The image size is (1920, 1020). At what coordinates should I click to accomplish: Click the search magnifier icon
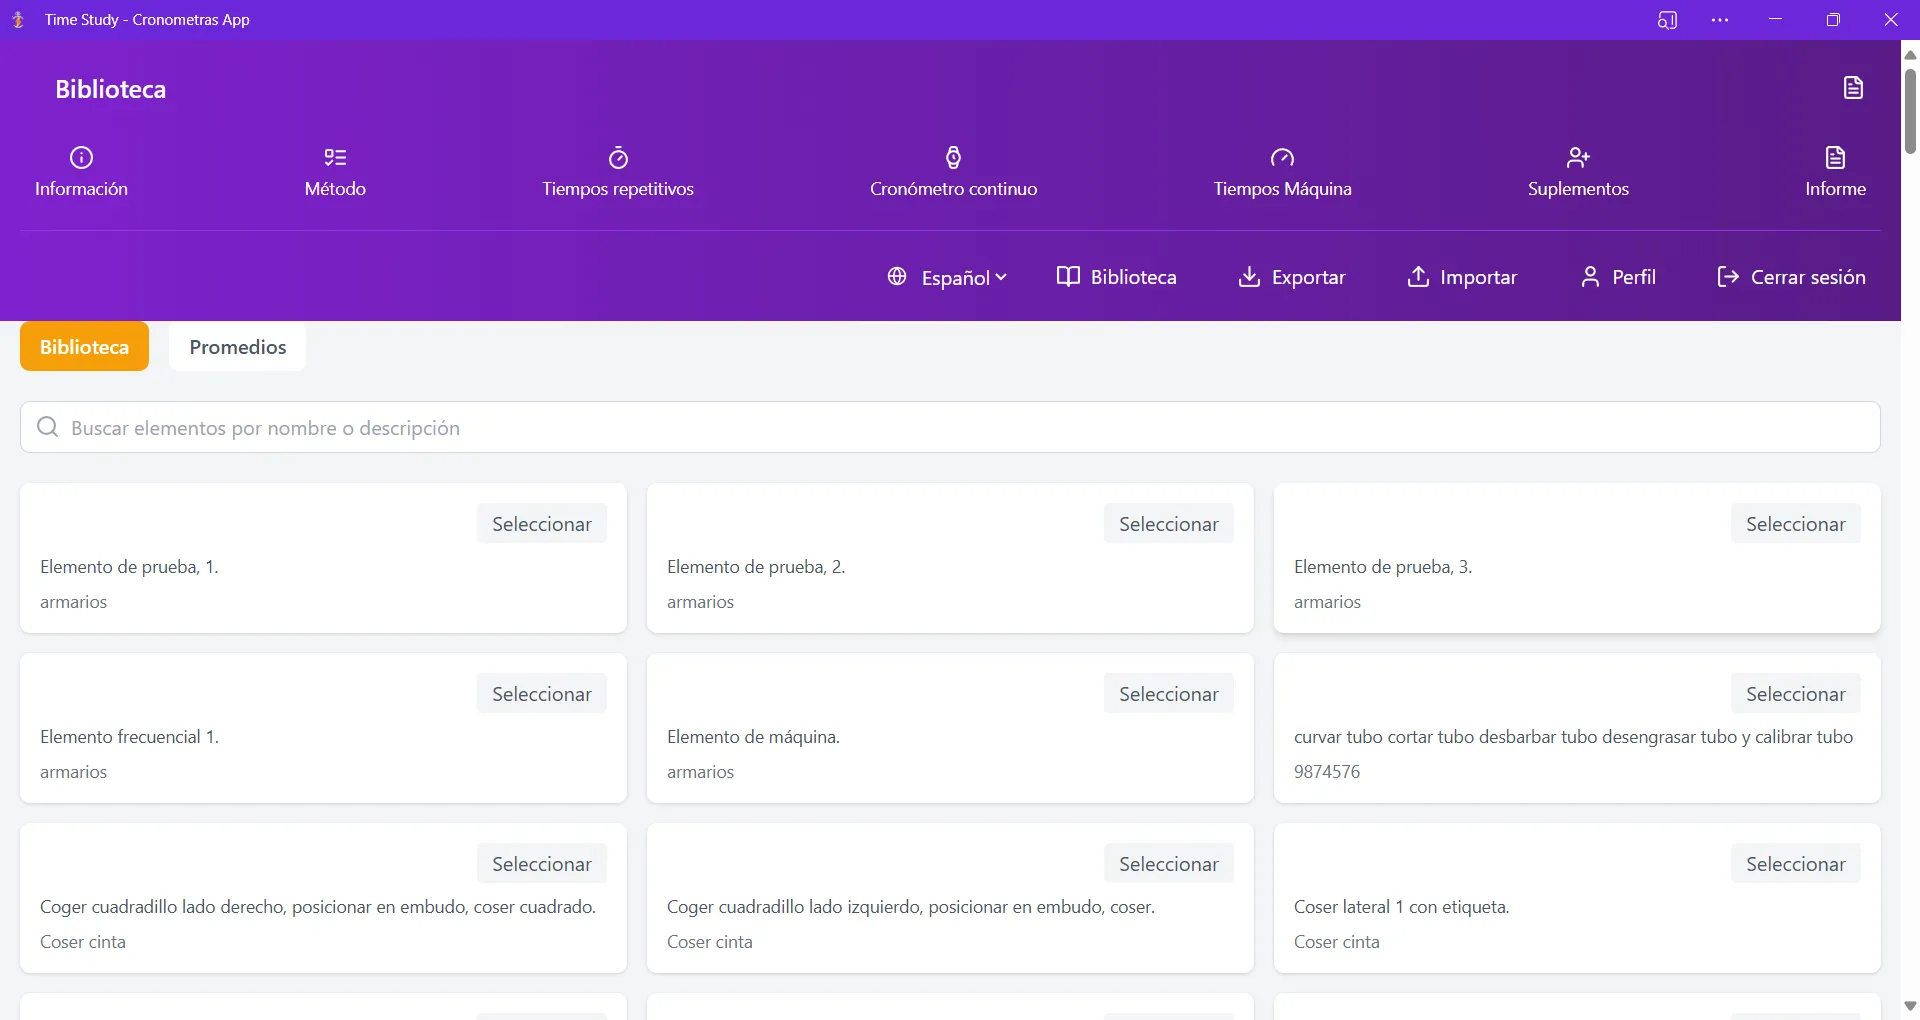(47, 427)
